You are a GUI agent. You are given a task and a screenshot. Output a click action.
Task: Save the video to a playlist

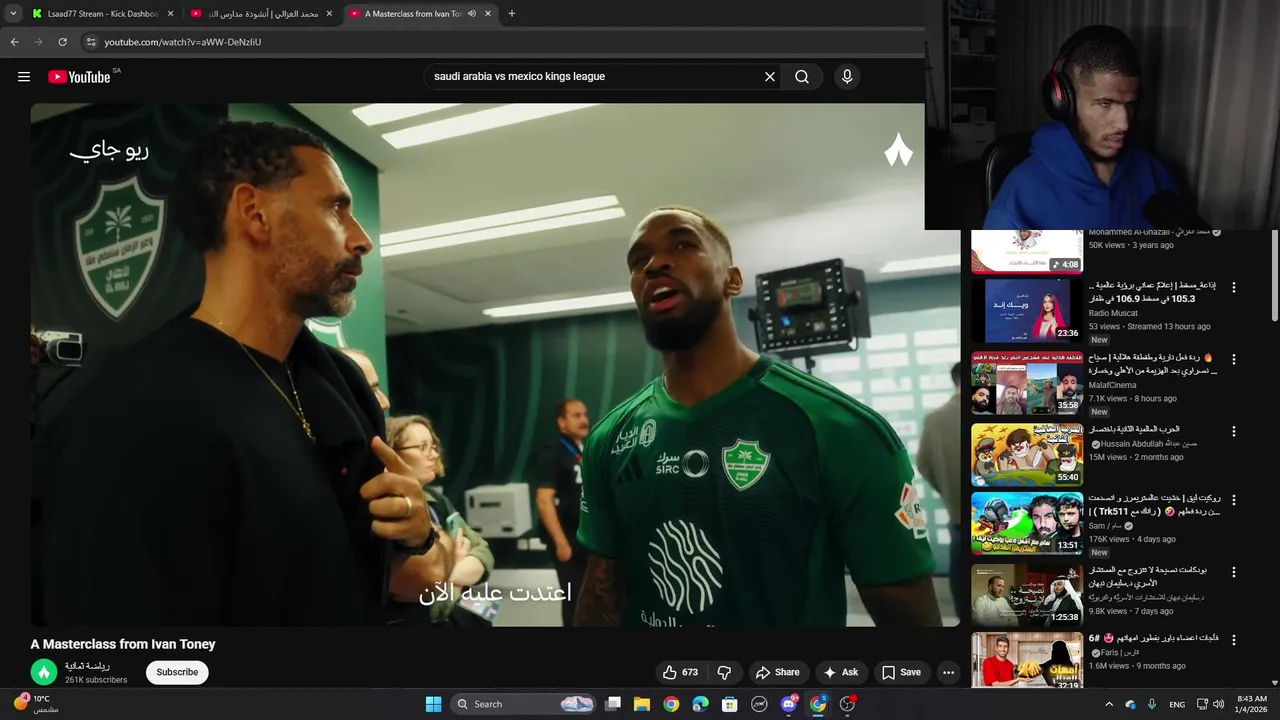point(901,672)
